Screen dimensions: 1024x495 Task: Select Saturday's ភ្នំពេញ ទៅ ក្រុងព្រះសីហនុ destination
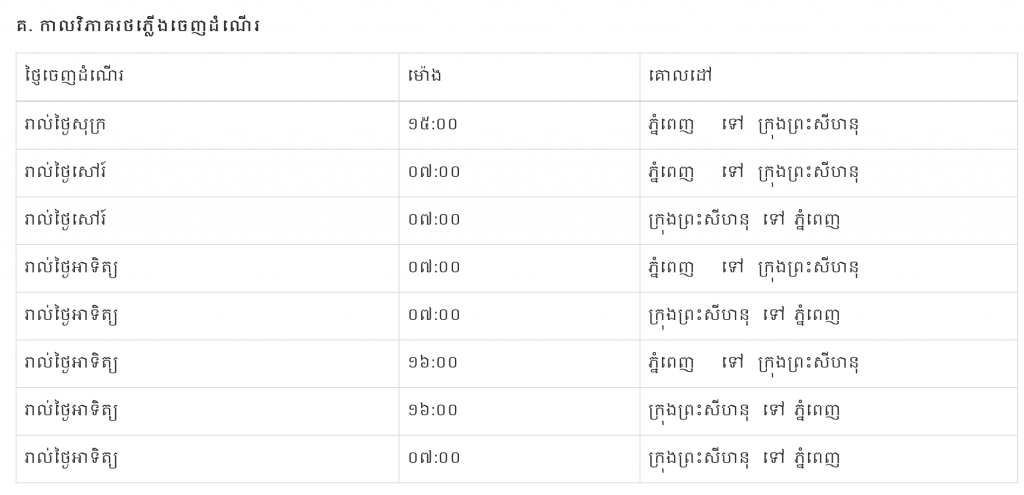(753, 172)
